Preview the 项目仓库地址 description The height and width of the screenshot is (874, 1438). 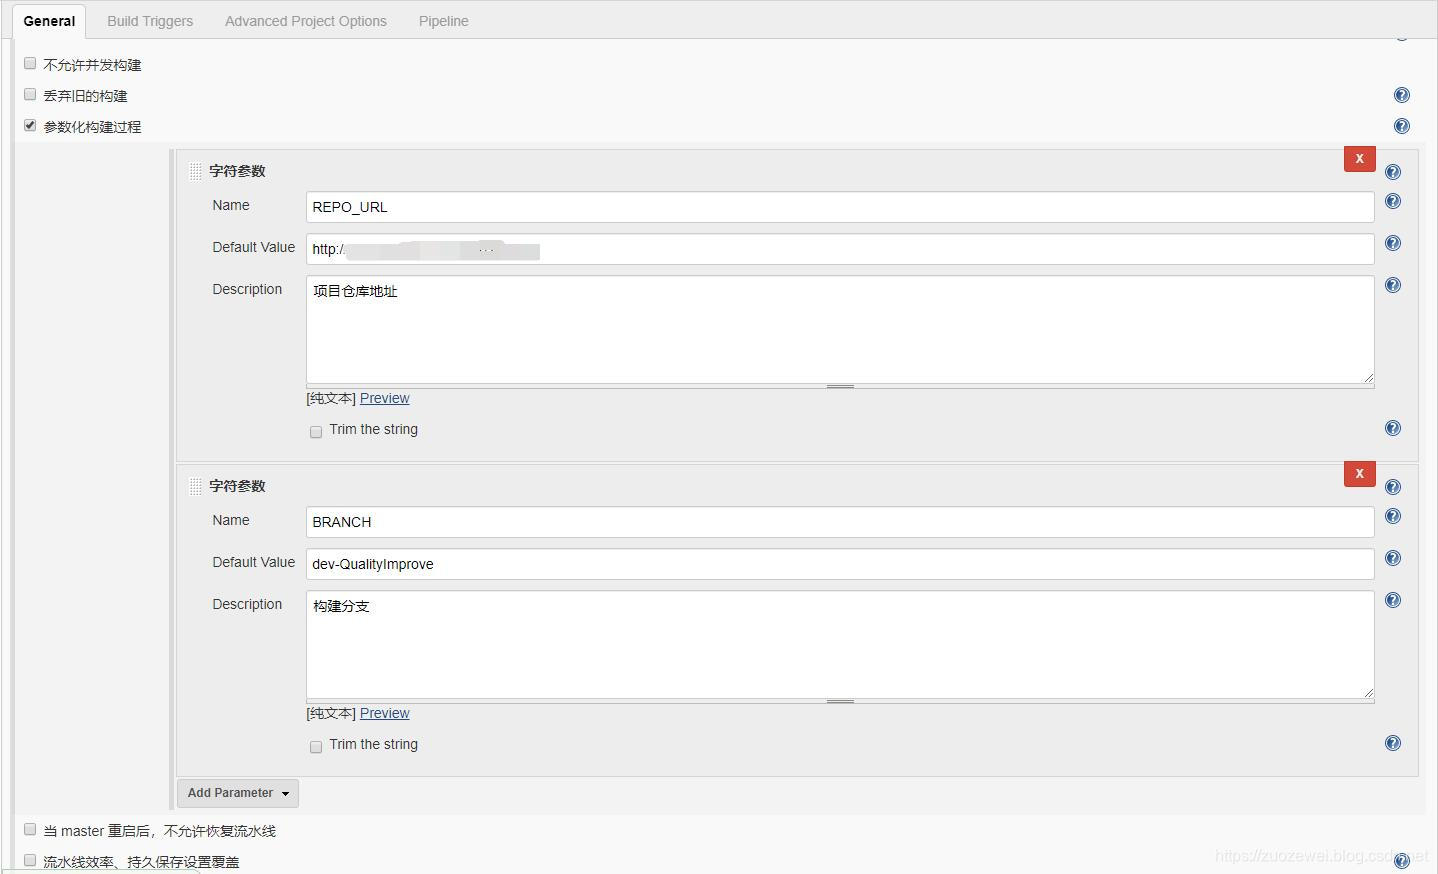tap(385, 398)
